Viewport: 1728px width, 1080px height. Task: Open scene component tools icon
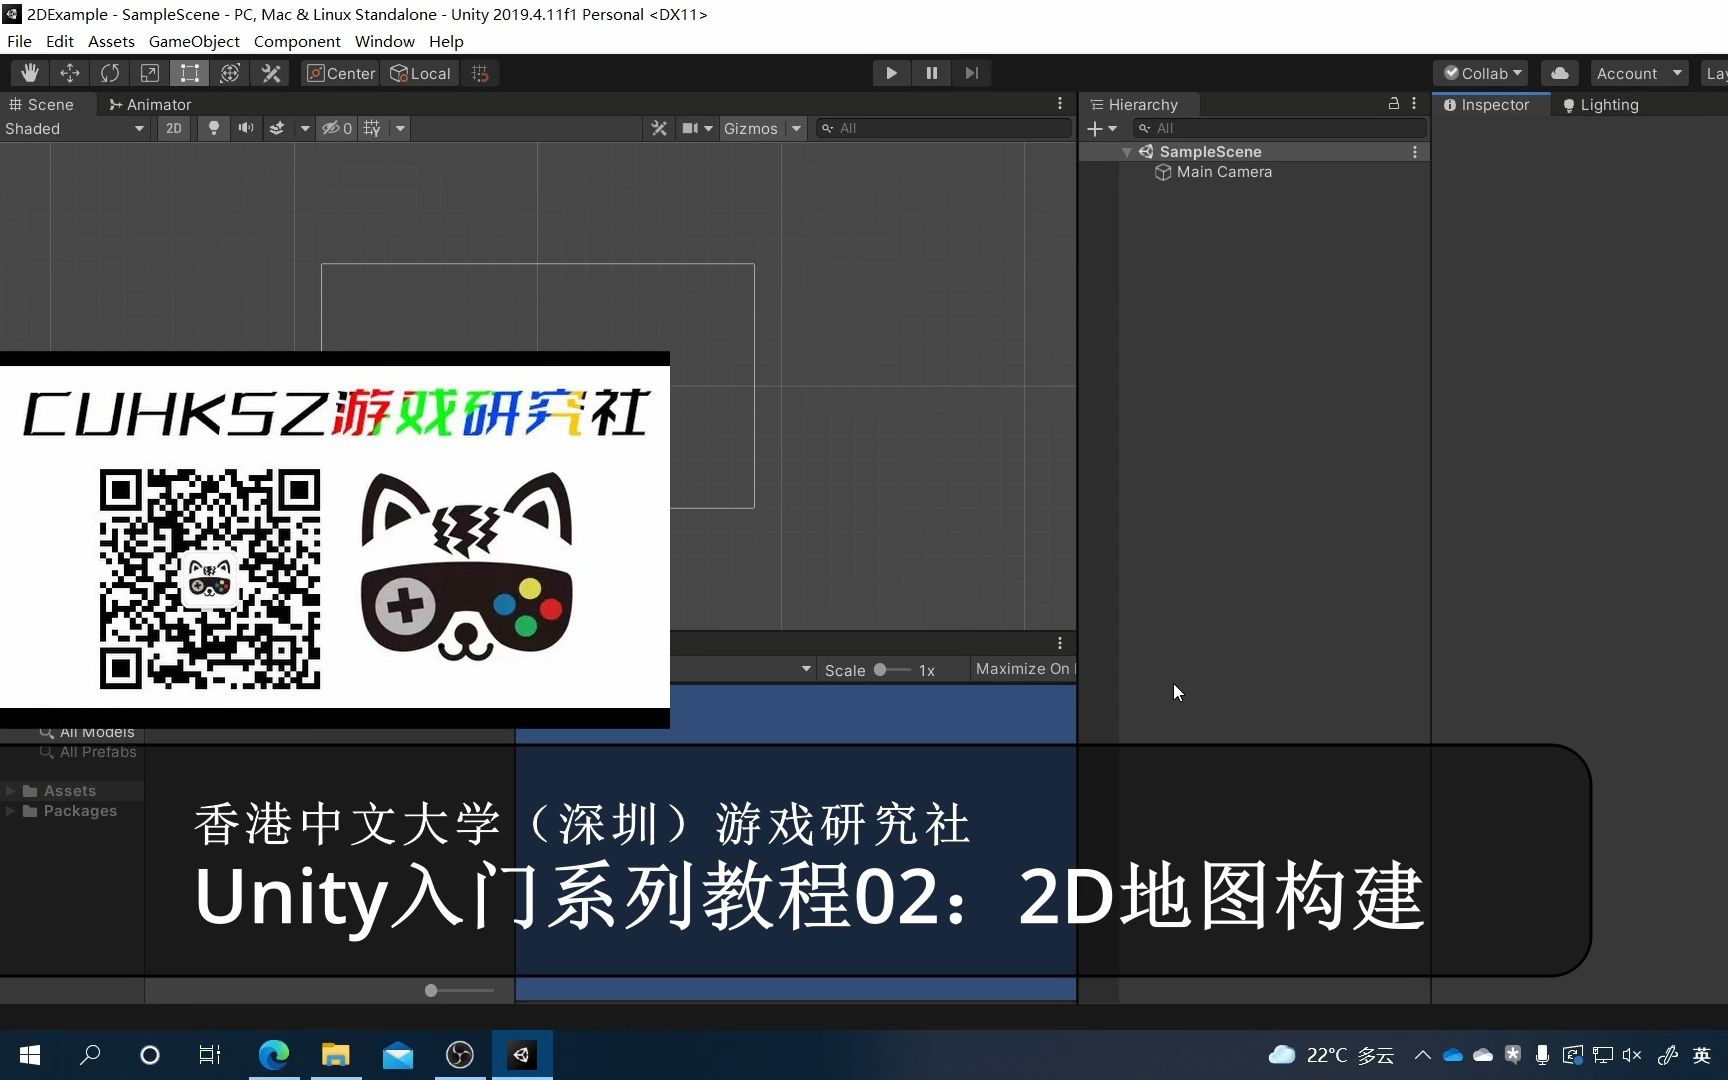tap(658, 128)
